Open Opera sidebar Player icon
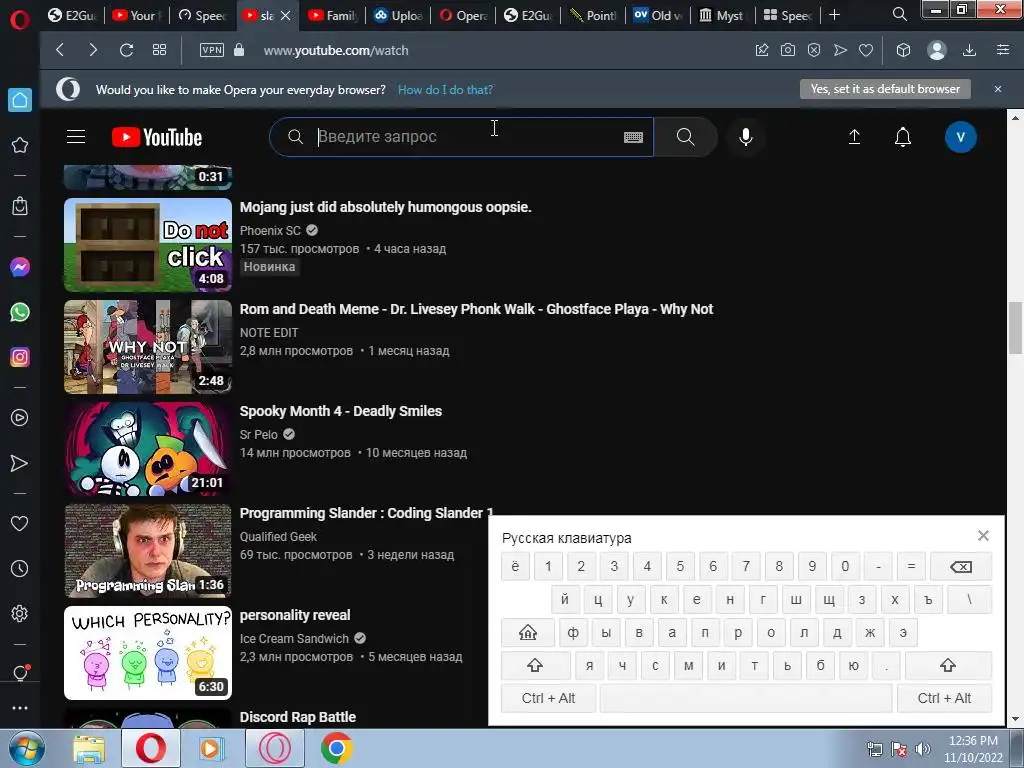The height and width of the screenshot is (768, 1024). click(20, 418)
